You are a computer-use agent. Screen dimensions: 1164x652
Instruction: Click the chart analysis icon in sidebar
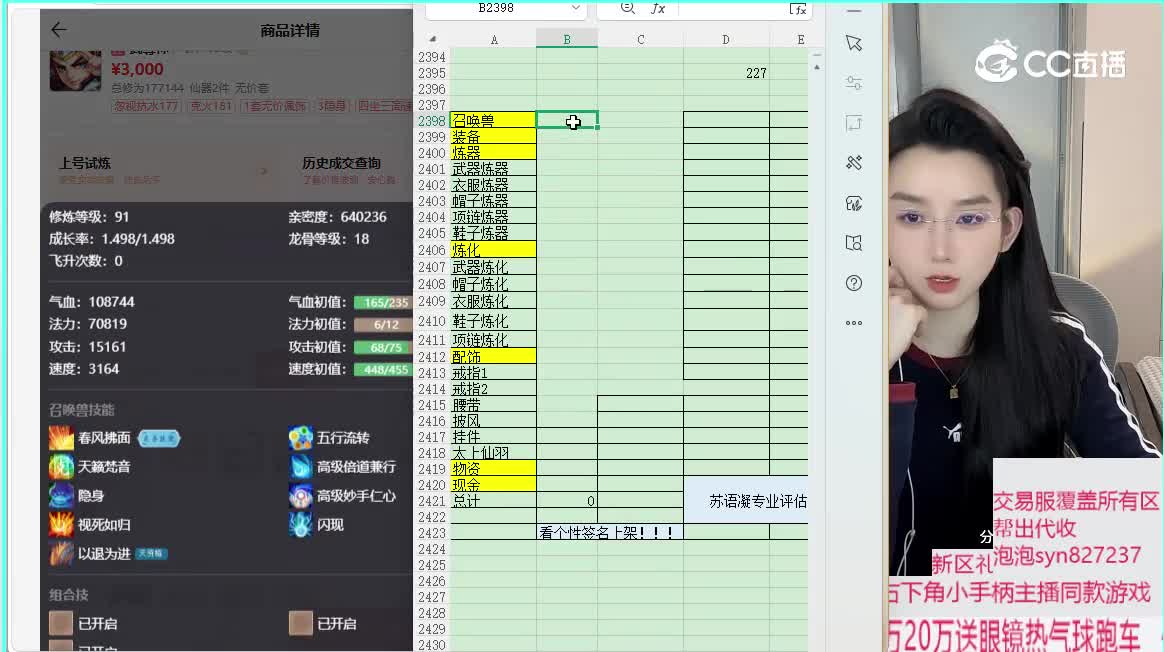854,203
